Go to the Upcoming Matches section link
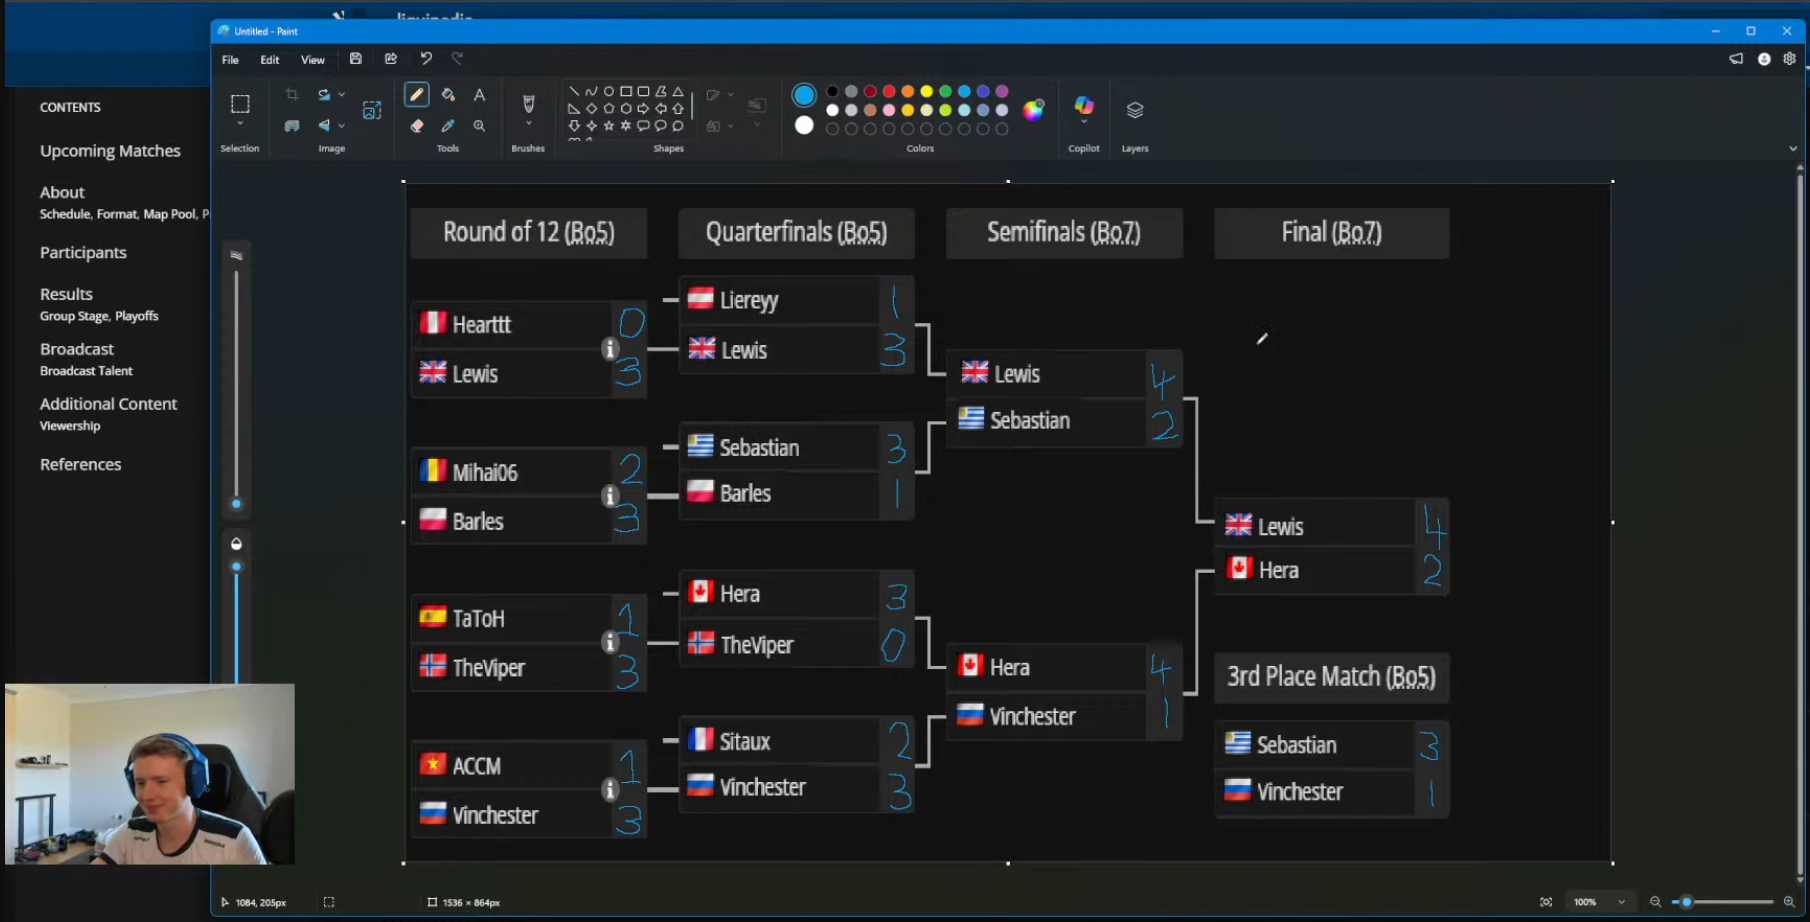Image resolution: width=1810 pixels, height=922 pixels. pyautogui.click(x=110, y=151)
